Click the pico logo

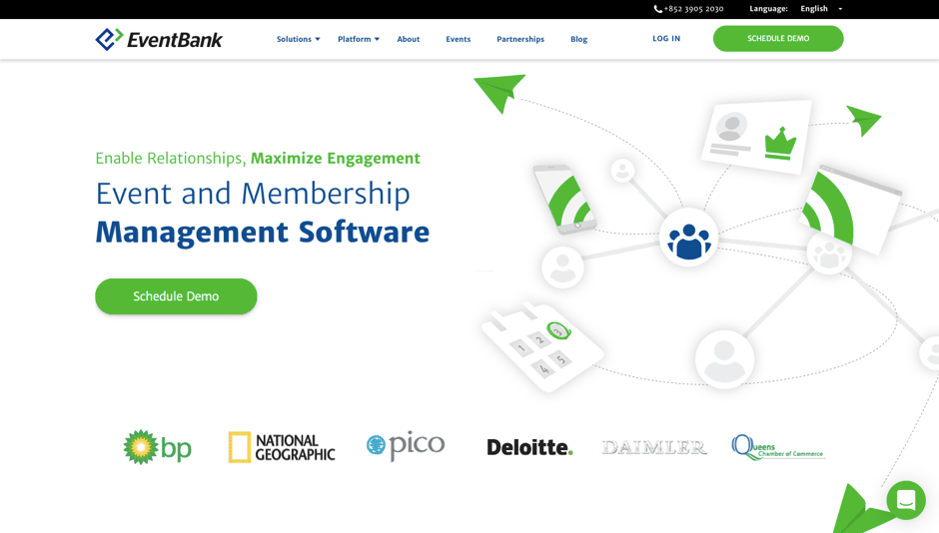coord(405,446)
